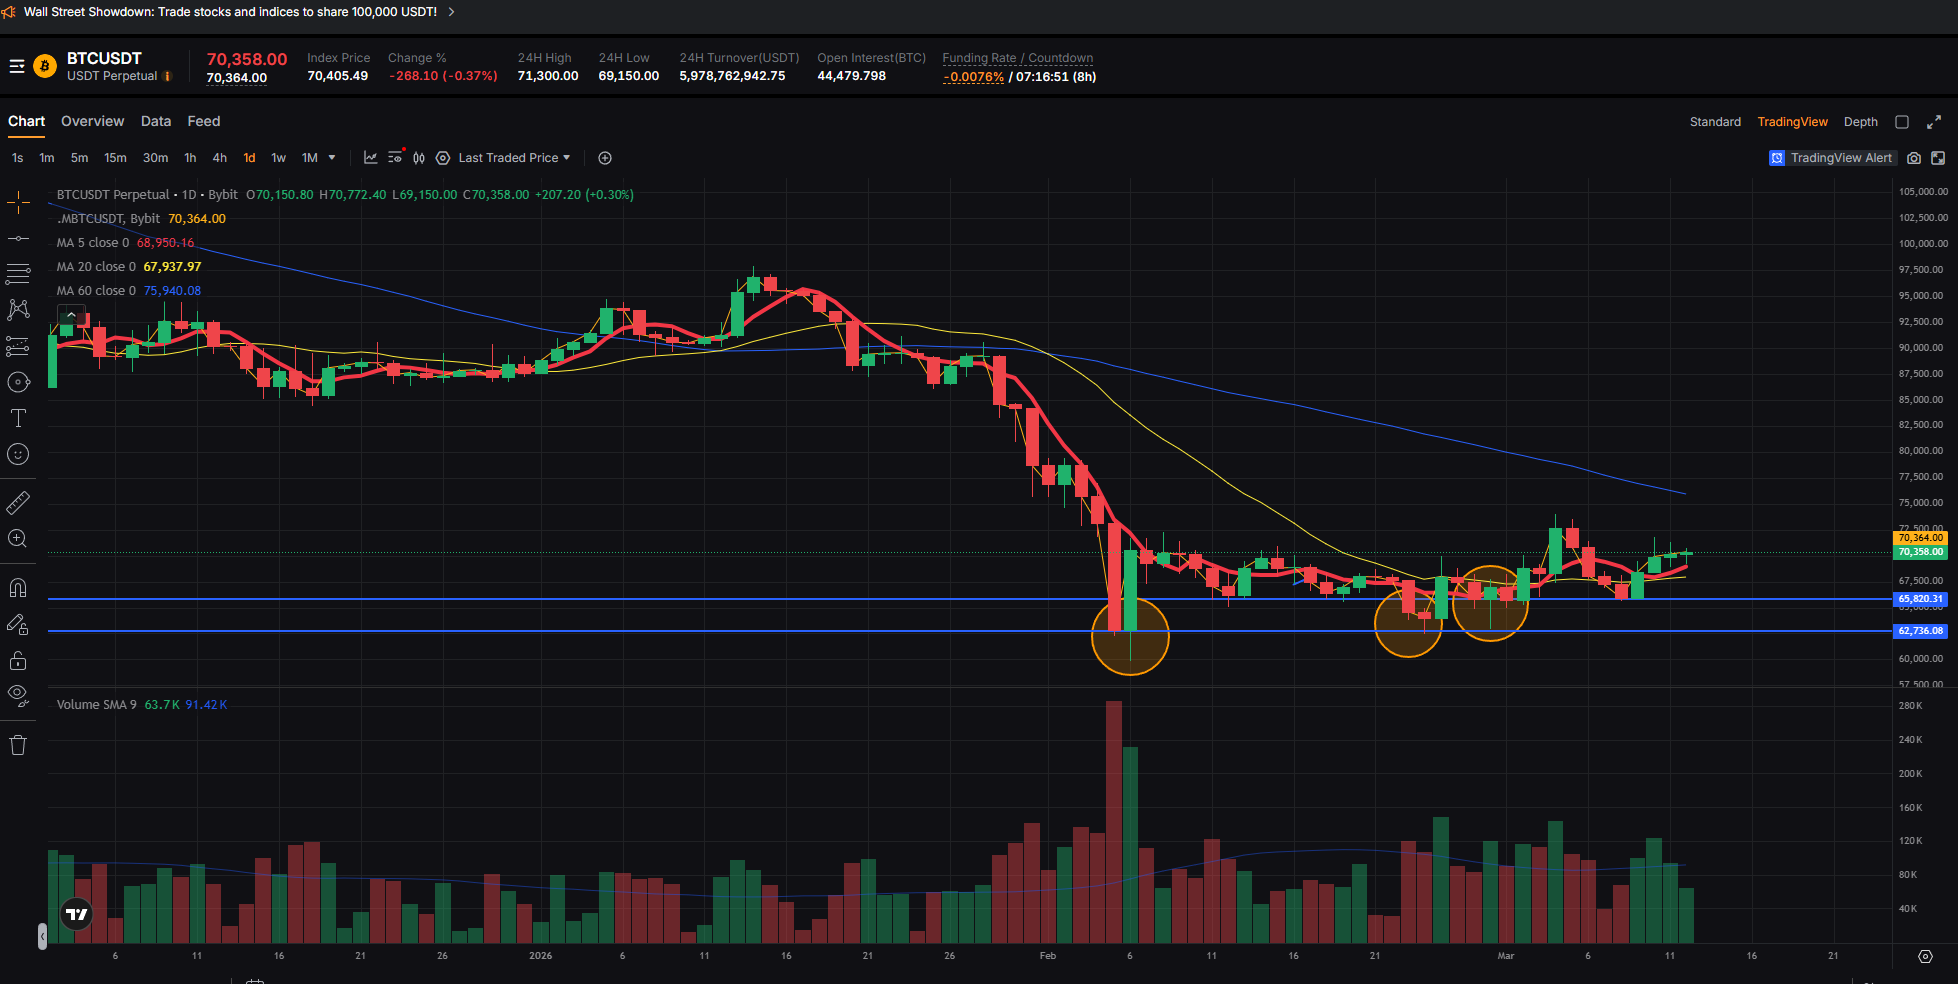Select the 1m timeframe
Viewport: 1958px width, 984px height.
pyautogui.click(x=47, y=158)
